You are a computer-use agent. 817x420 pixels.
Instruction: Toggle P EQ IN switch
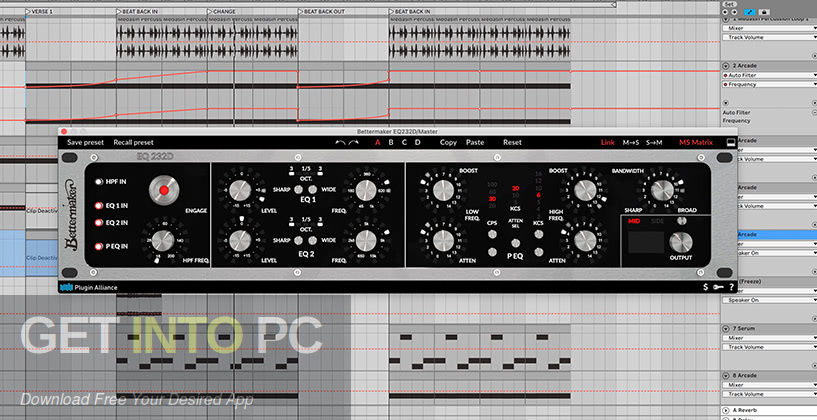pos(98,246)
